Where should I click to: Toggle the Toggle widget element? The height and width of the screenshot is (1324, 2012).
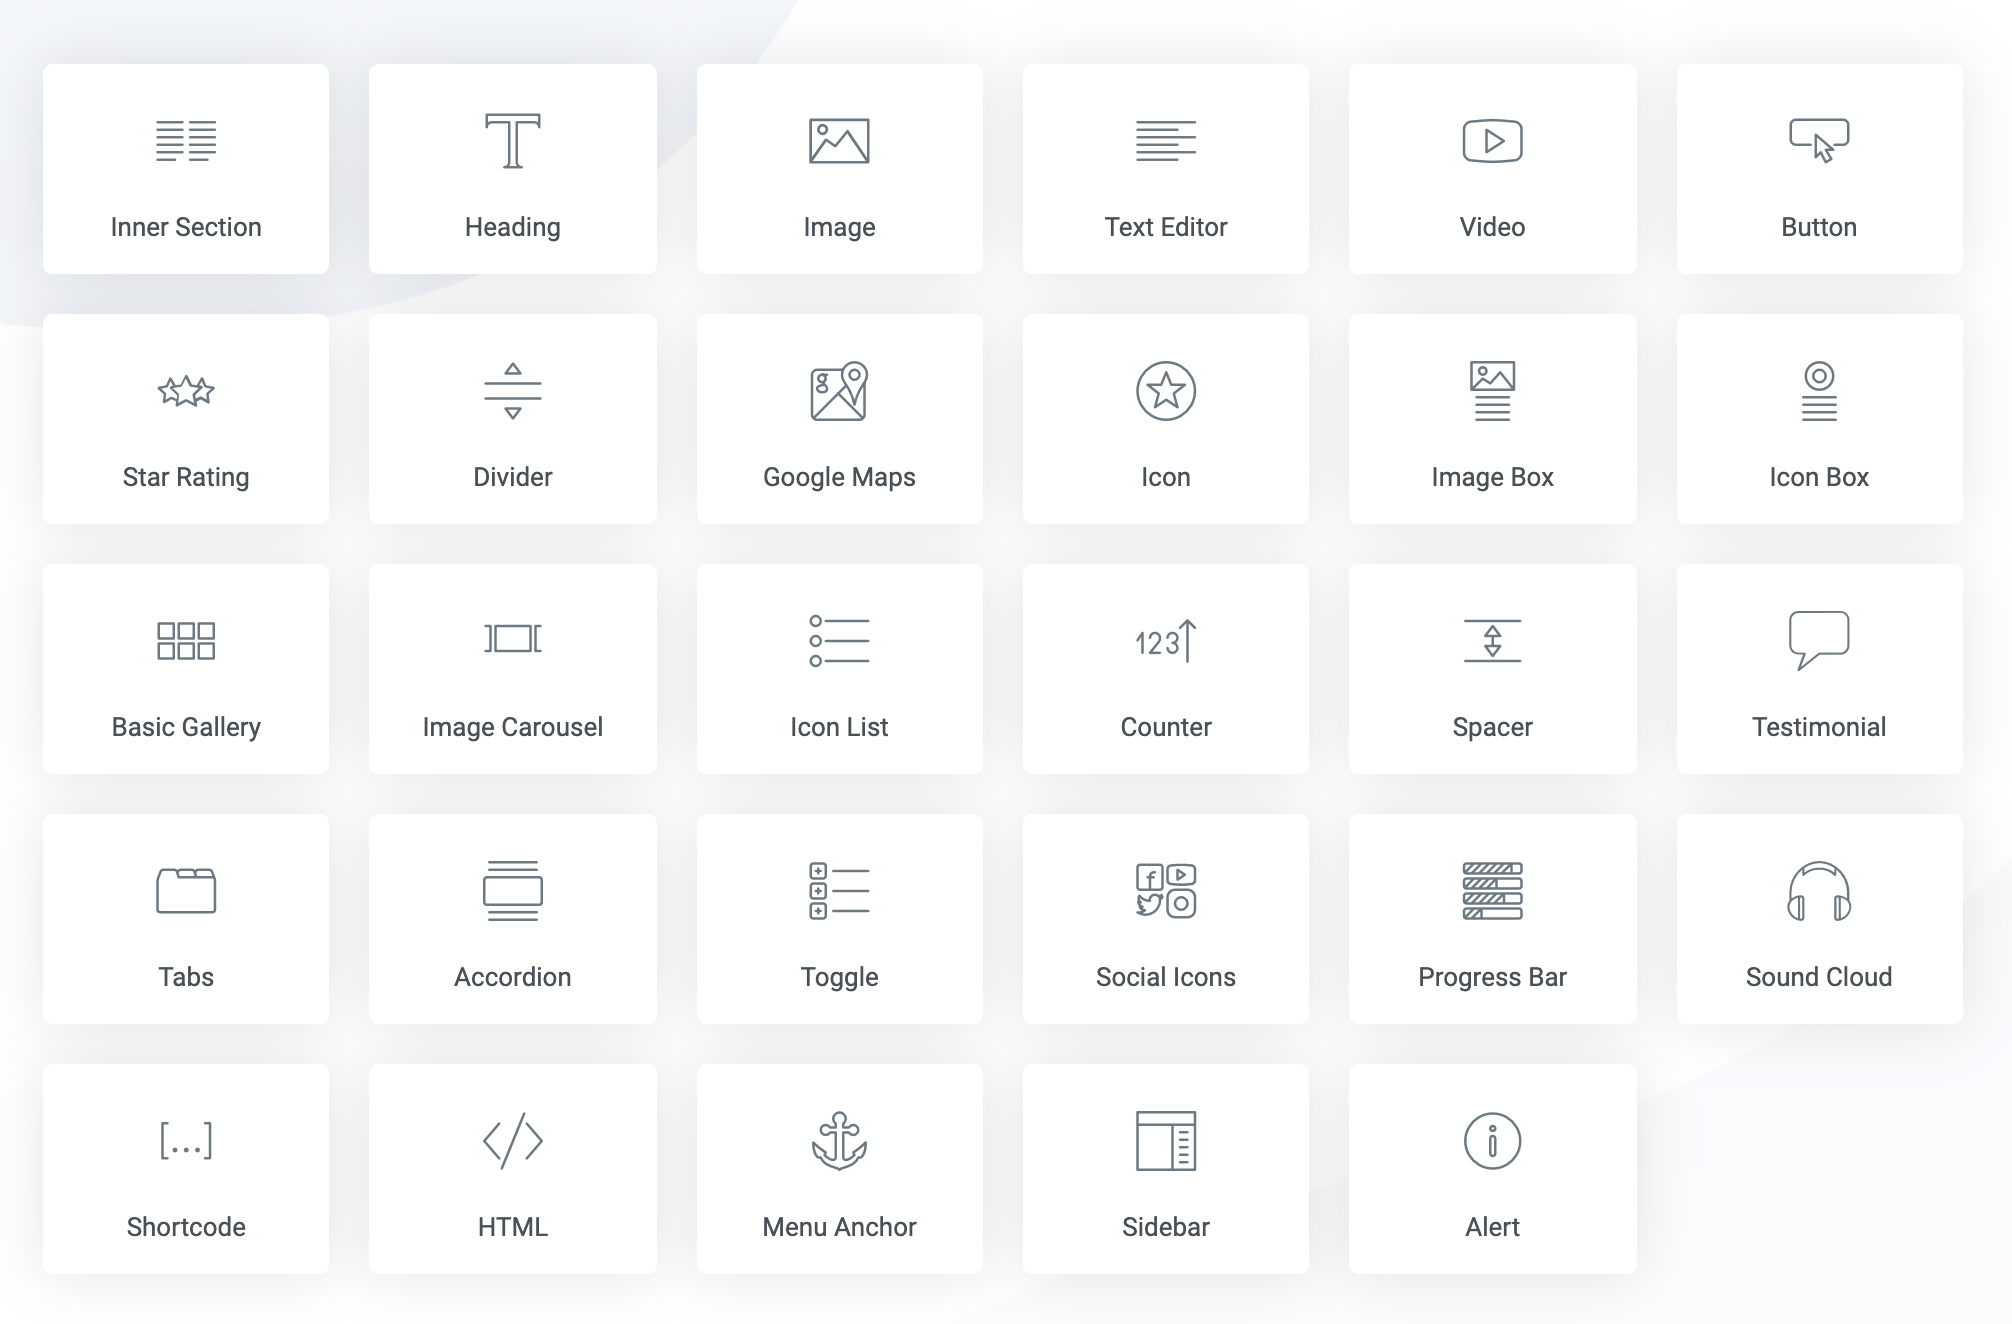point(838,918)
